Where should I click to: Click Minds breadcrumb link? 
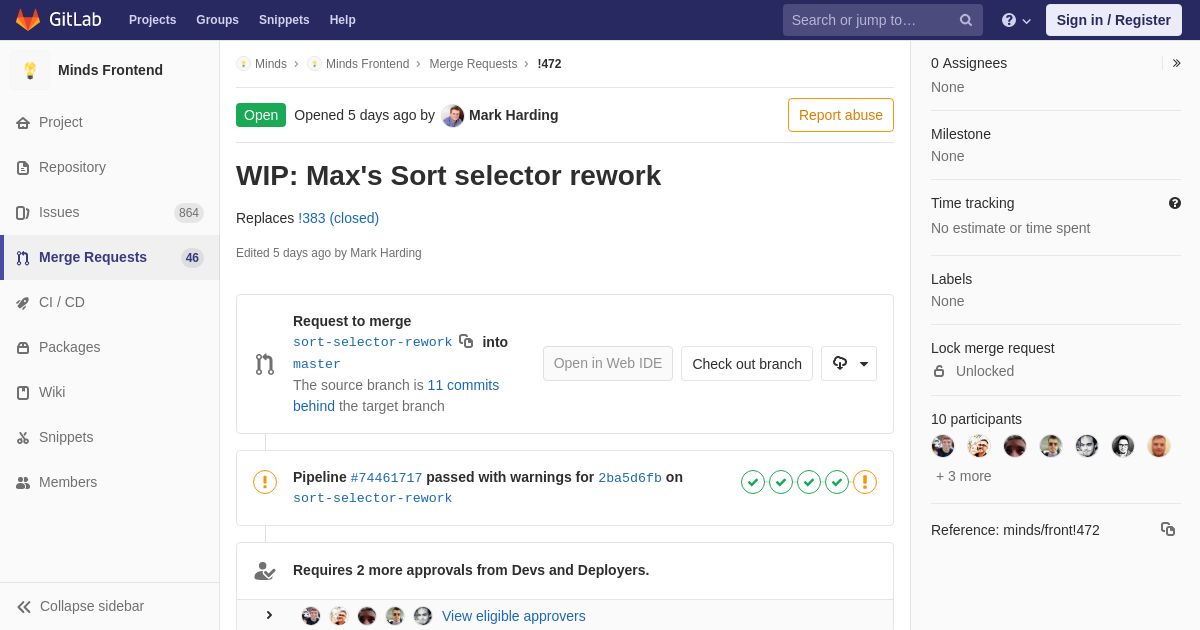[x=271, y=64]
